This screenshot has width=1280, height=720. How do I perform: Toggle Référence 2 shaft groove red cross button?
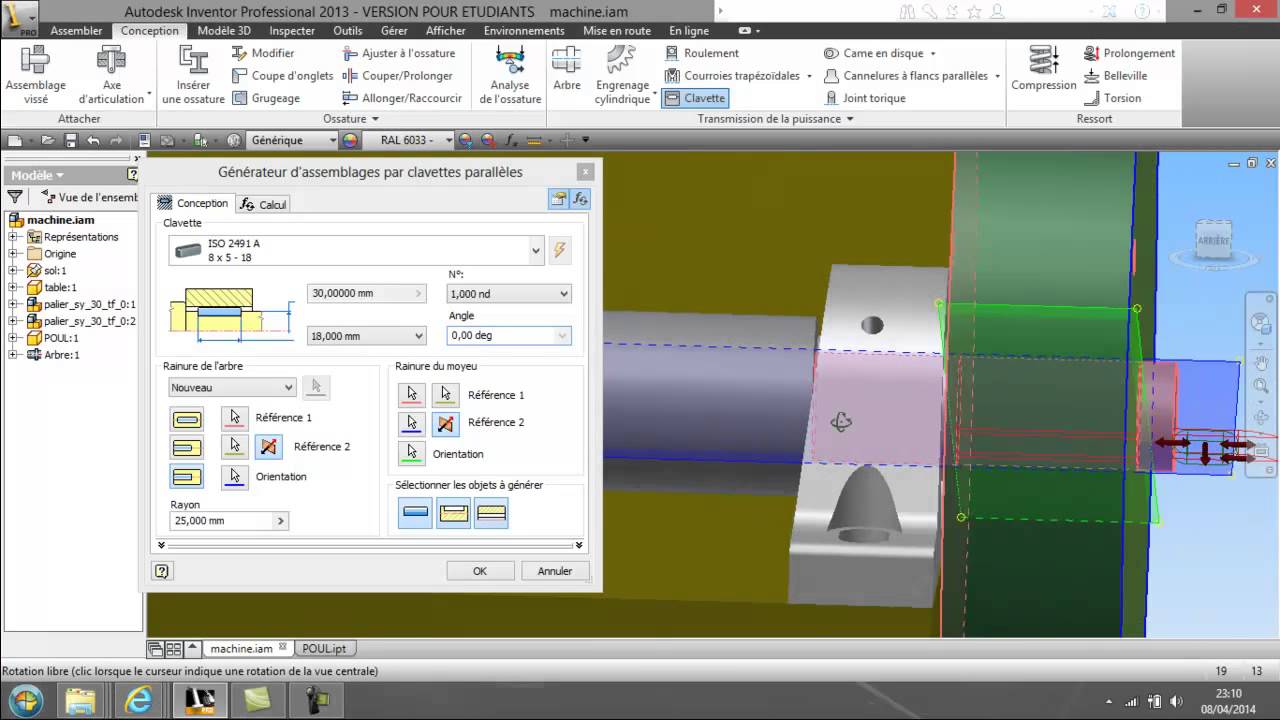pos(267,446)
